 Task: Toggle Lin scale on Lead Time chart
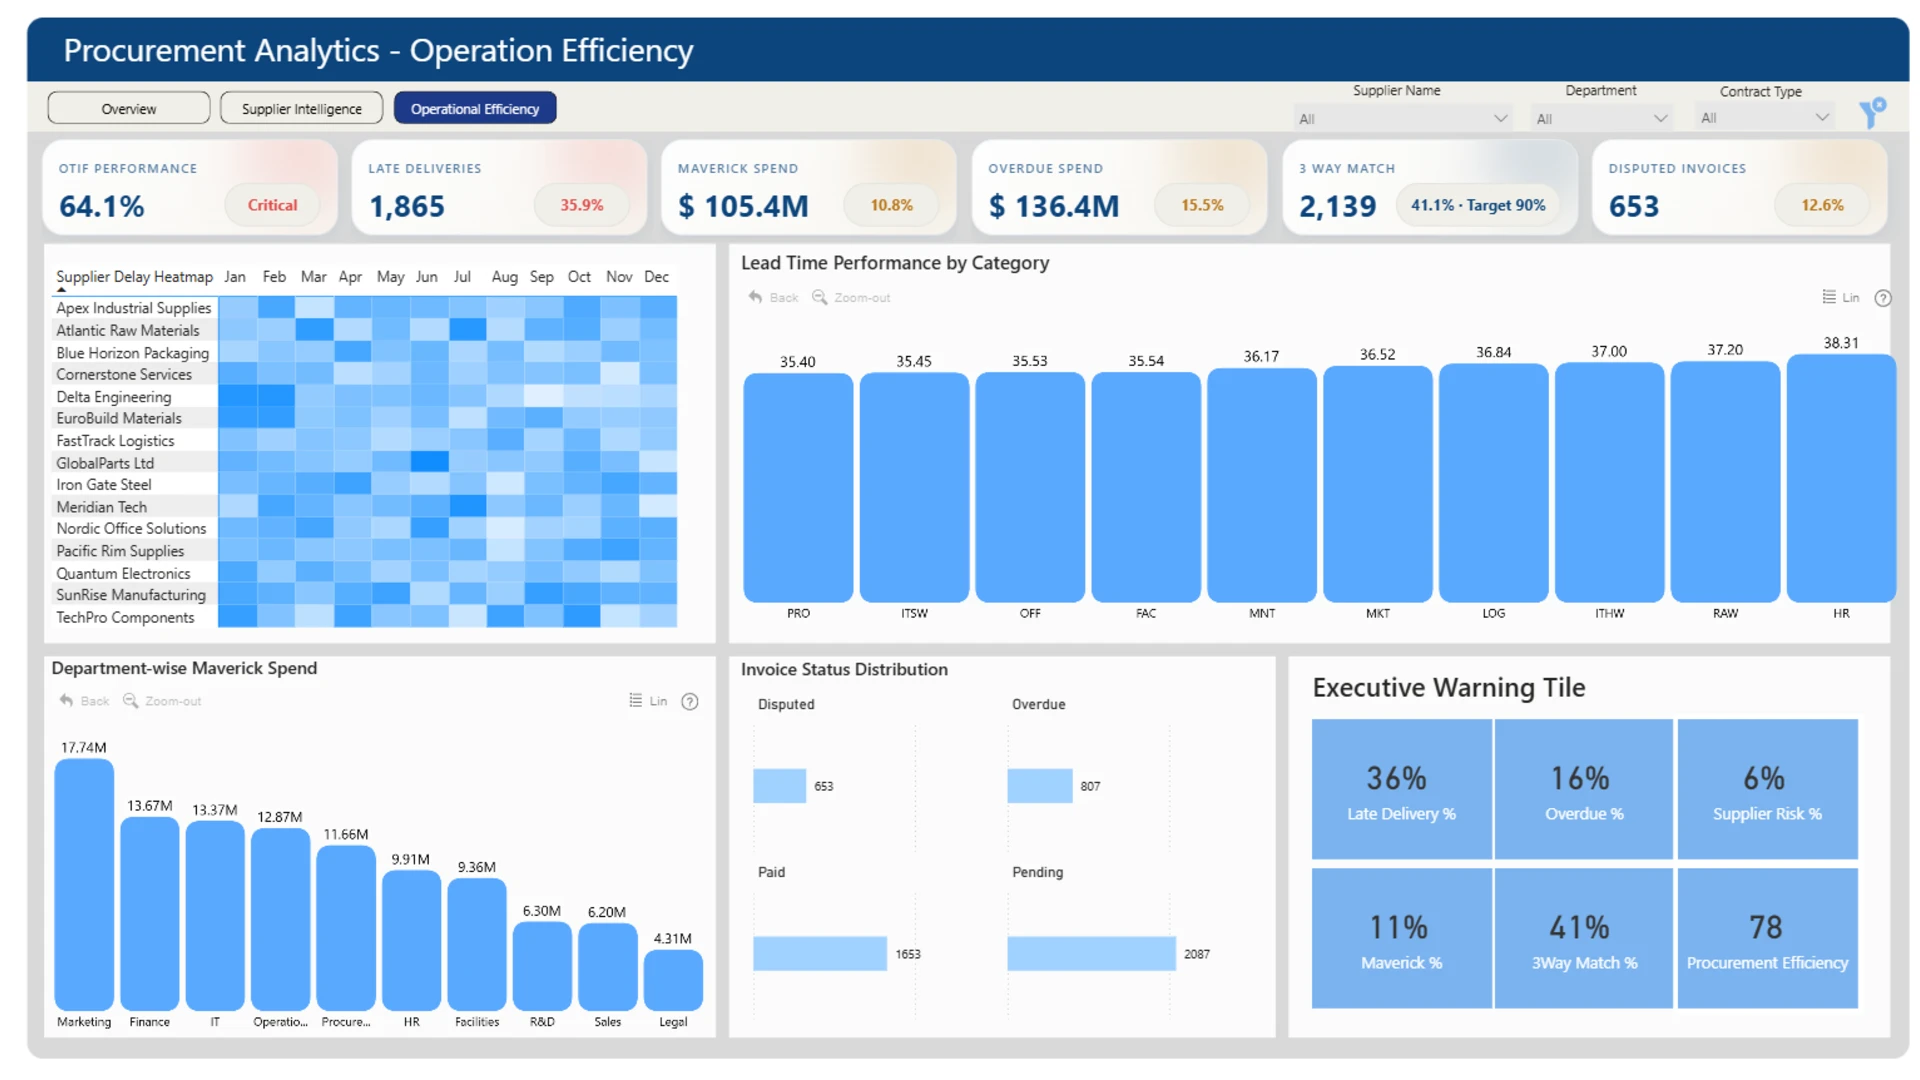[1840, 297]
